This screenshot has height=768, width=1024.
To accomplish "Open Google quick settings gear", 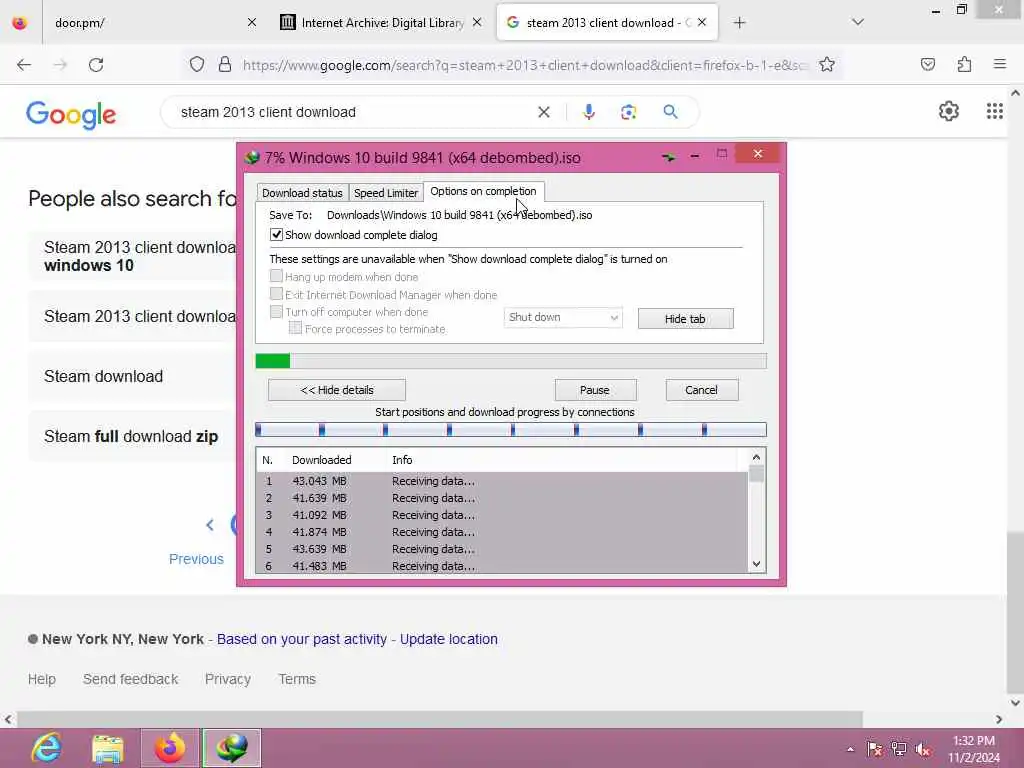I will 948,112.
